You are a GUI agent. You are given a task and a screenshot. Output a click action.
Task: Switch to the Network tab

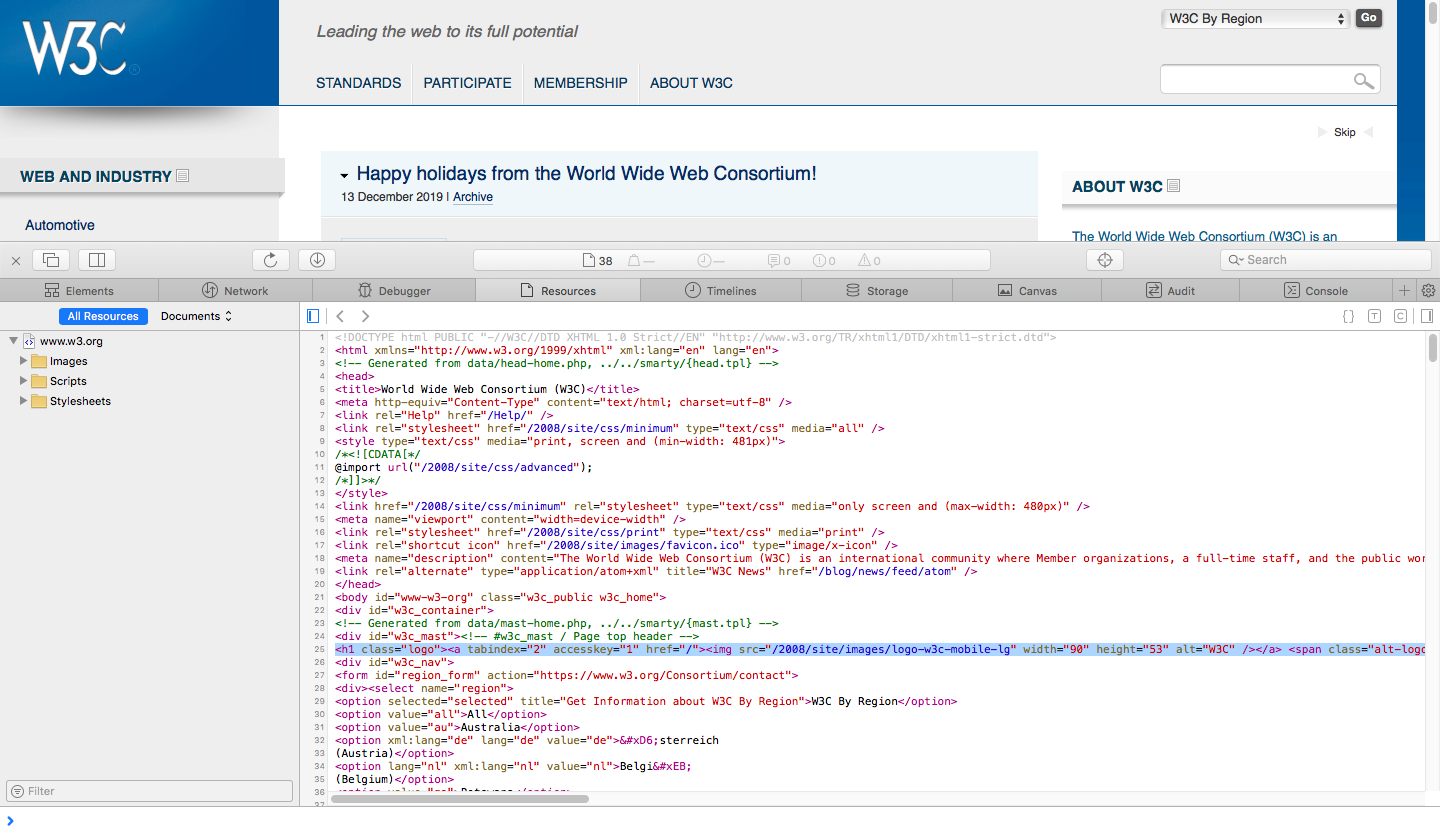point(235,290)
